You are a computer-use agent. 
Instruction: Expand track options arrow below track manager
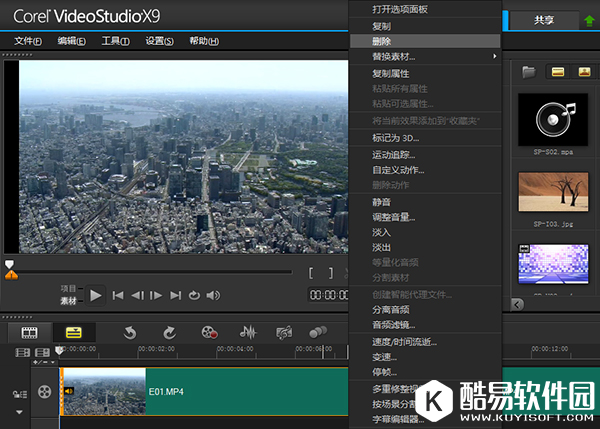point(18,411)
